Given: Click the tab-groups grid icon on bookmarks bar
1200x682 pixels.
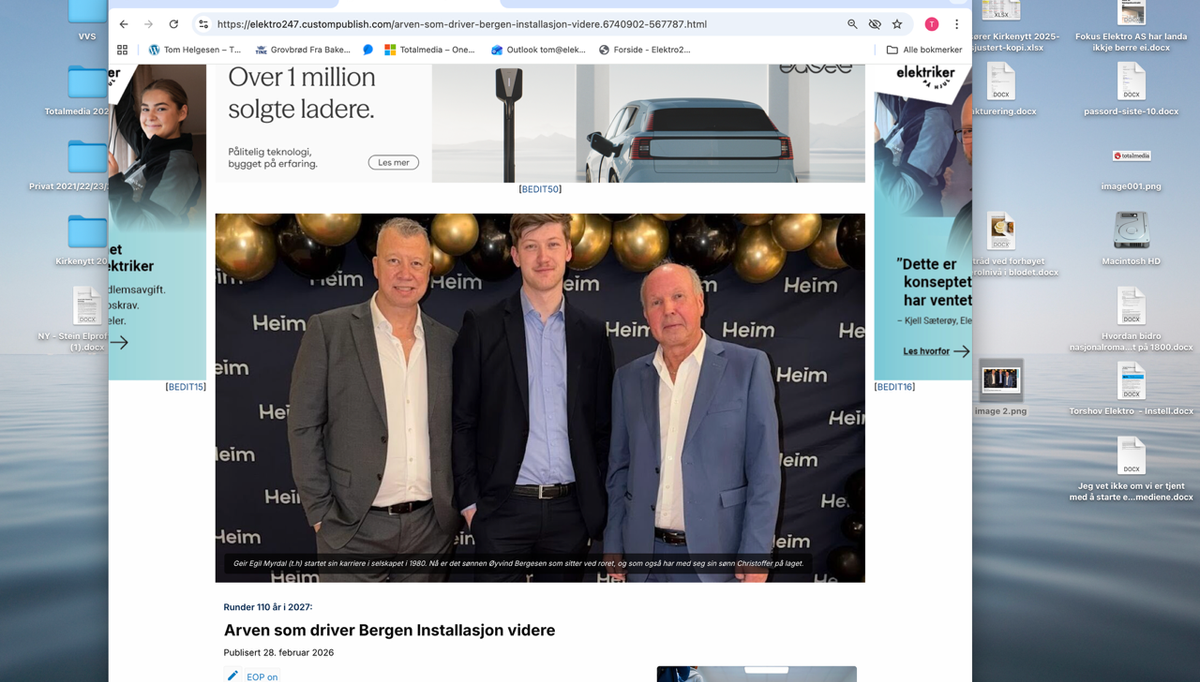Looking at the screenshot, I should point(122,49).
